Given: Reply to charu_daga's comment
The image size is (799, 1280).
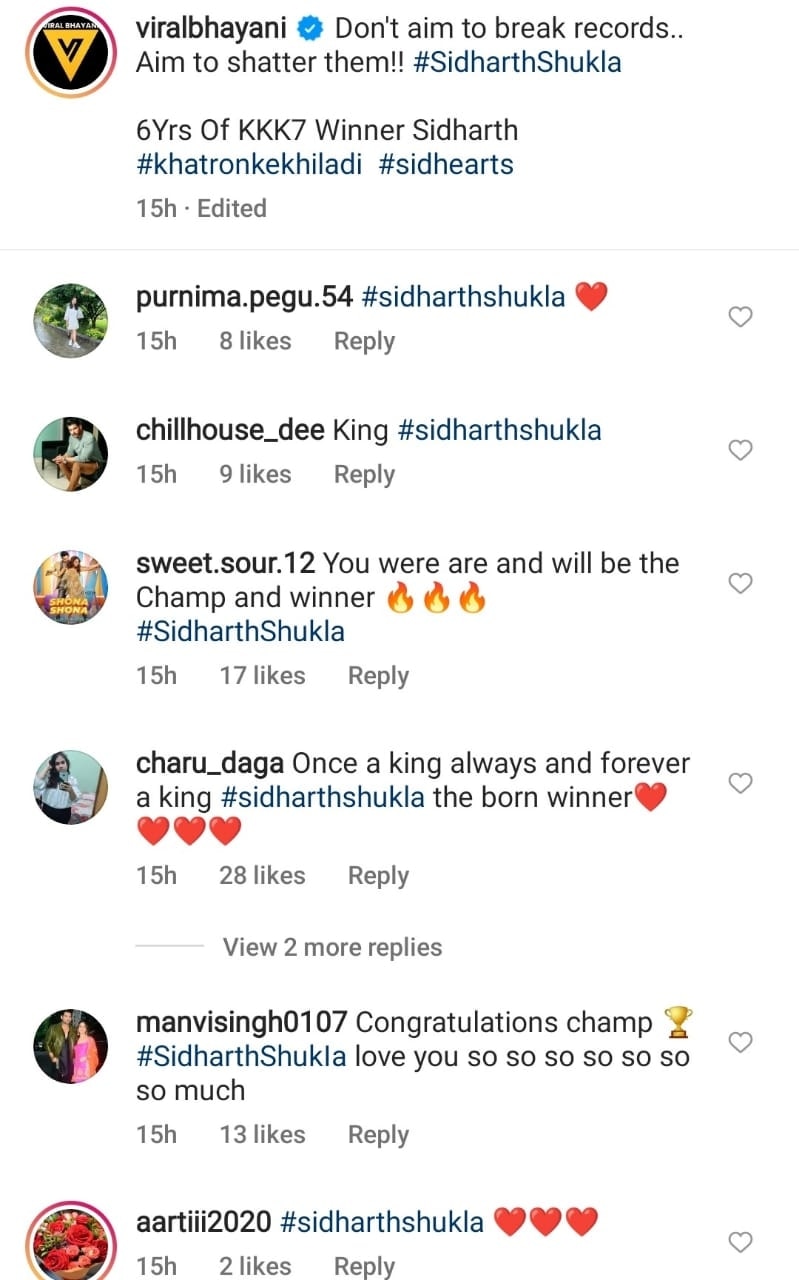Looking at the screenshot, I should [378, 875].
